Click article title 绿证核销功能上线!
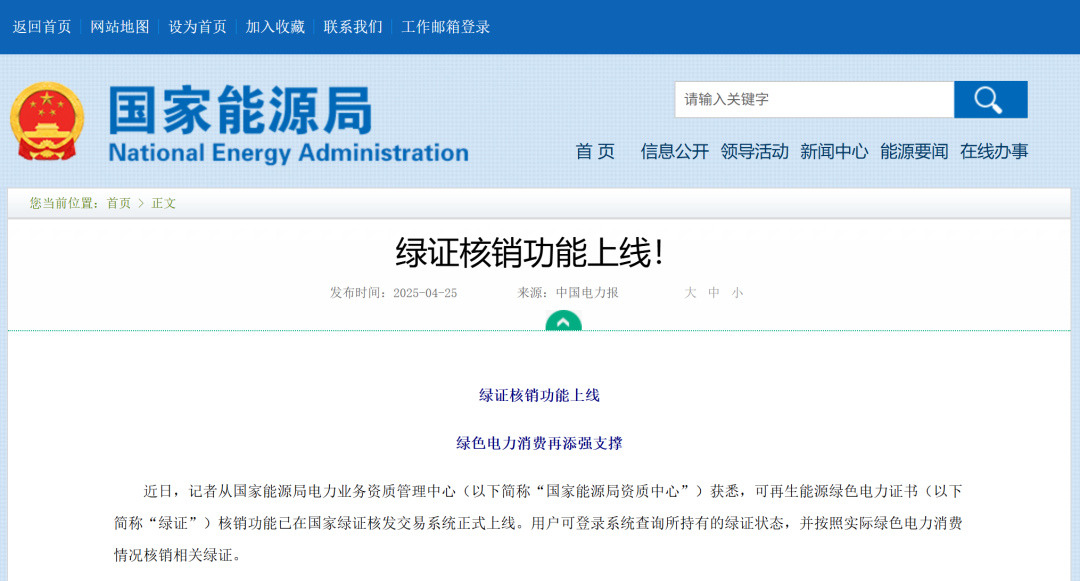The height and width of the screenshot is (581, 1080). (x=530, y=253)
